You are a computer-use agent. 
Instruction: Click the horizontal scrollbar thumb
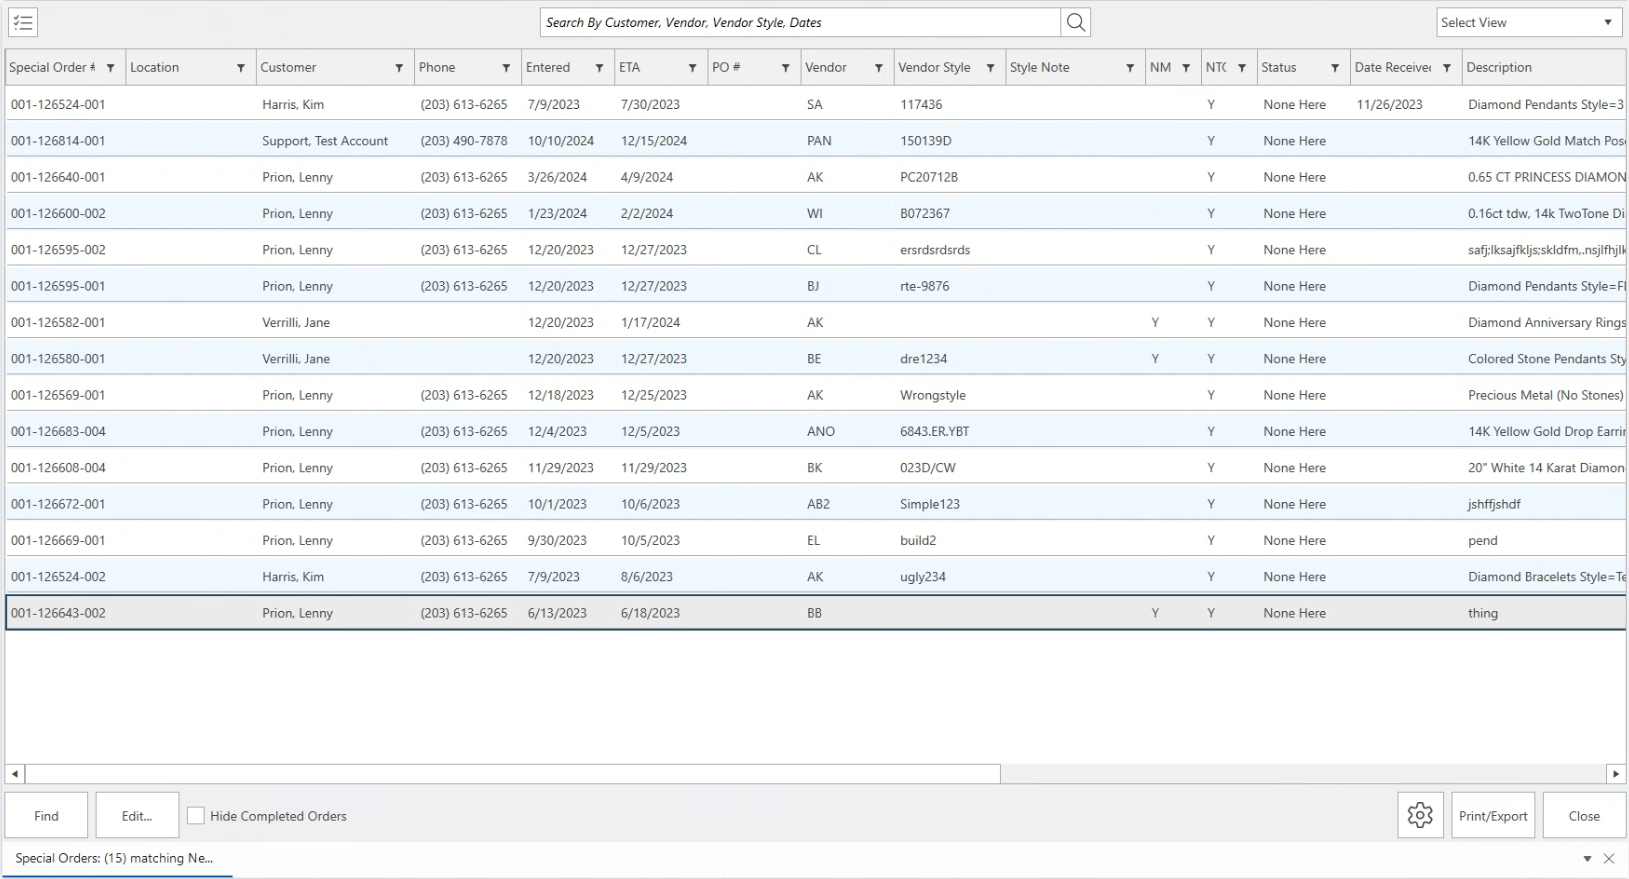pyautogui.click(x=513, y=774)
